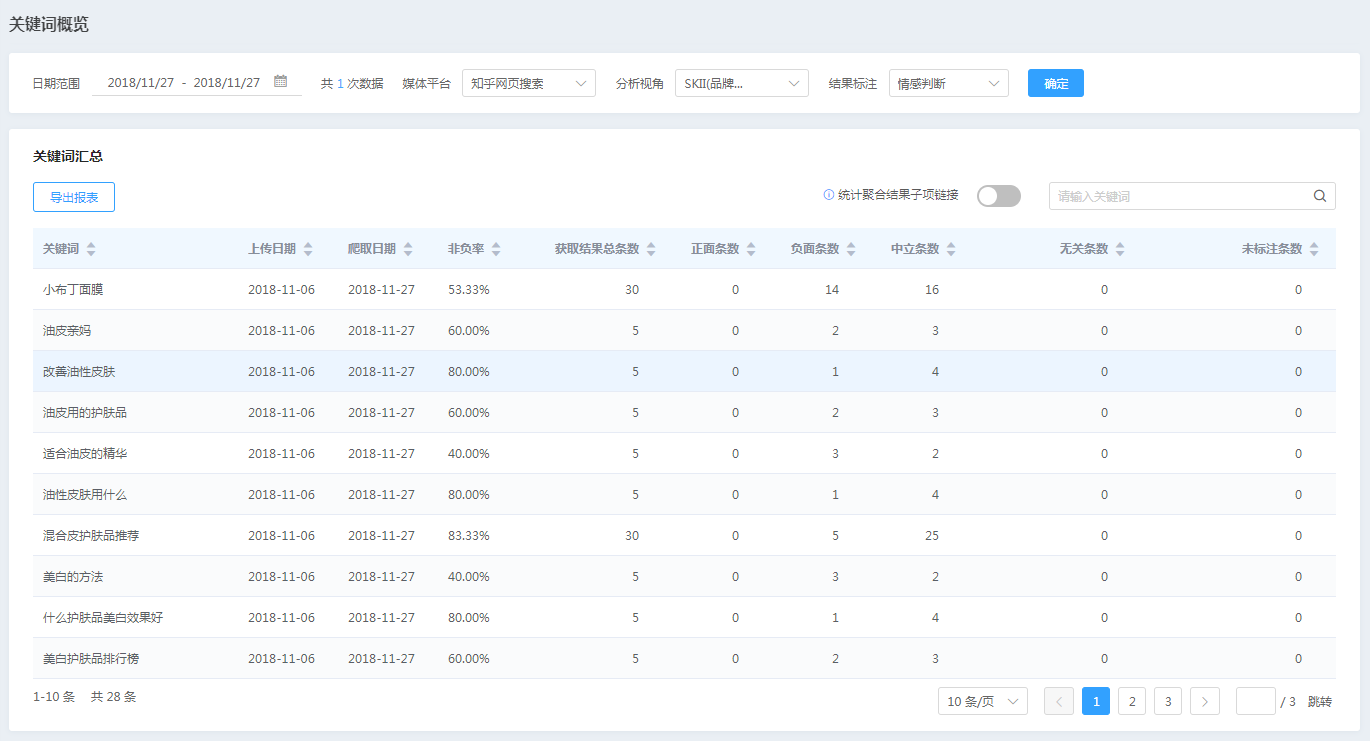The image size is (1370, 741).
Task: Sort by 爬取日期 column arrows
Action: point(408,249)
